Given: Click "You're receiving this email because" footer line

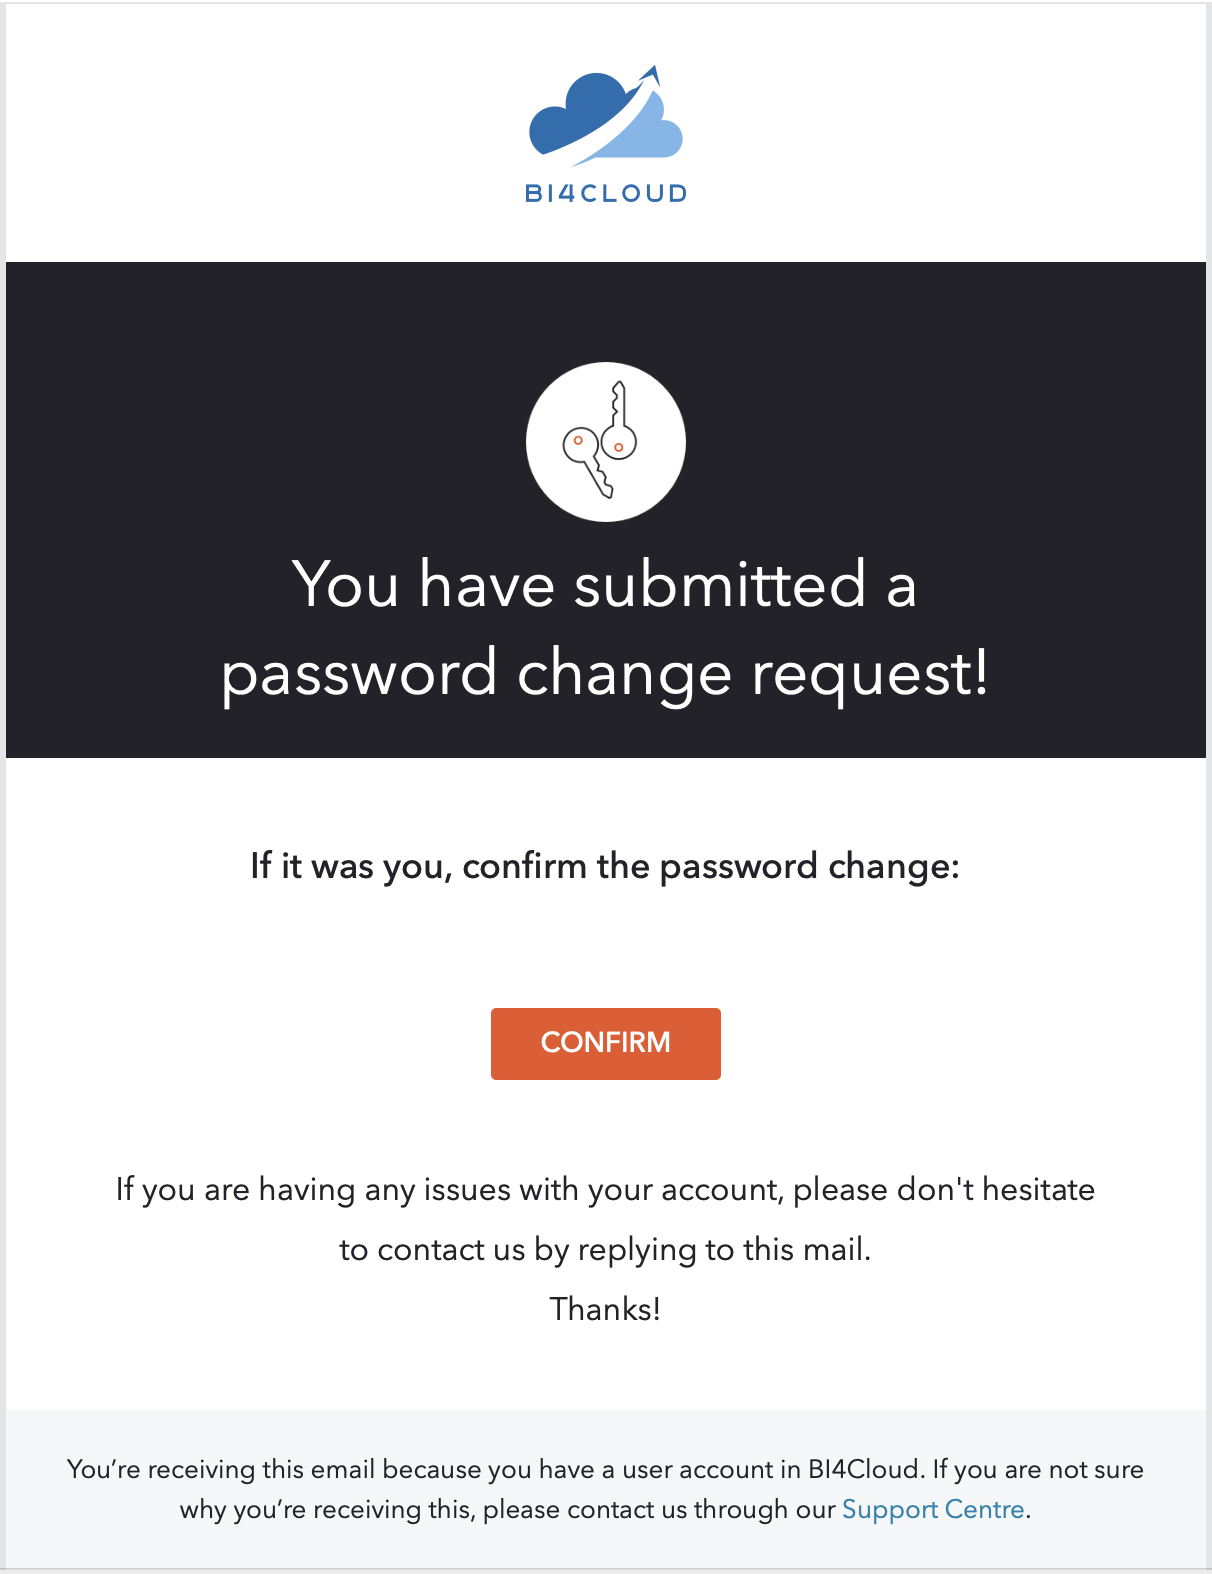Looking at the screenshot, I should 606,1469.
